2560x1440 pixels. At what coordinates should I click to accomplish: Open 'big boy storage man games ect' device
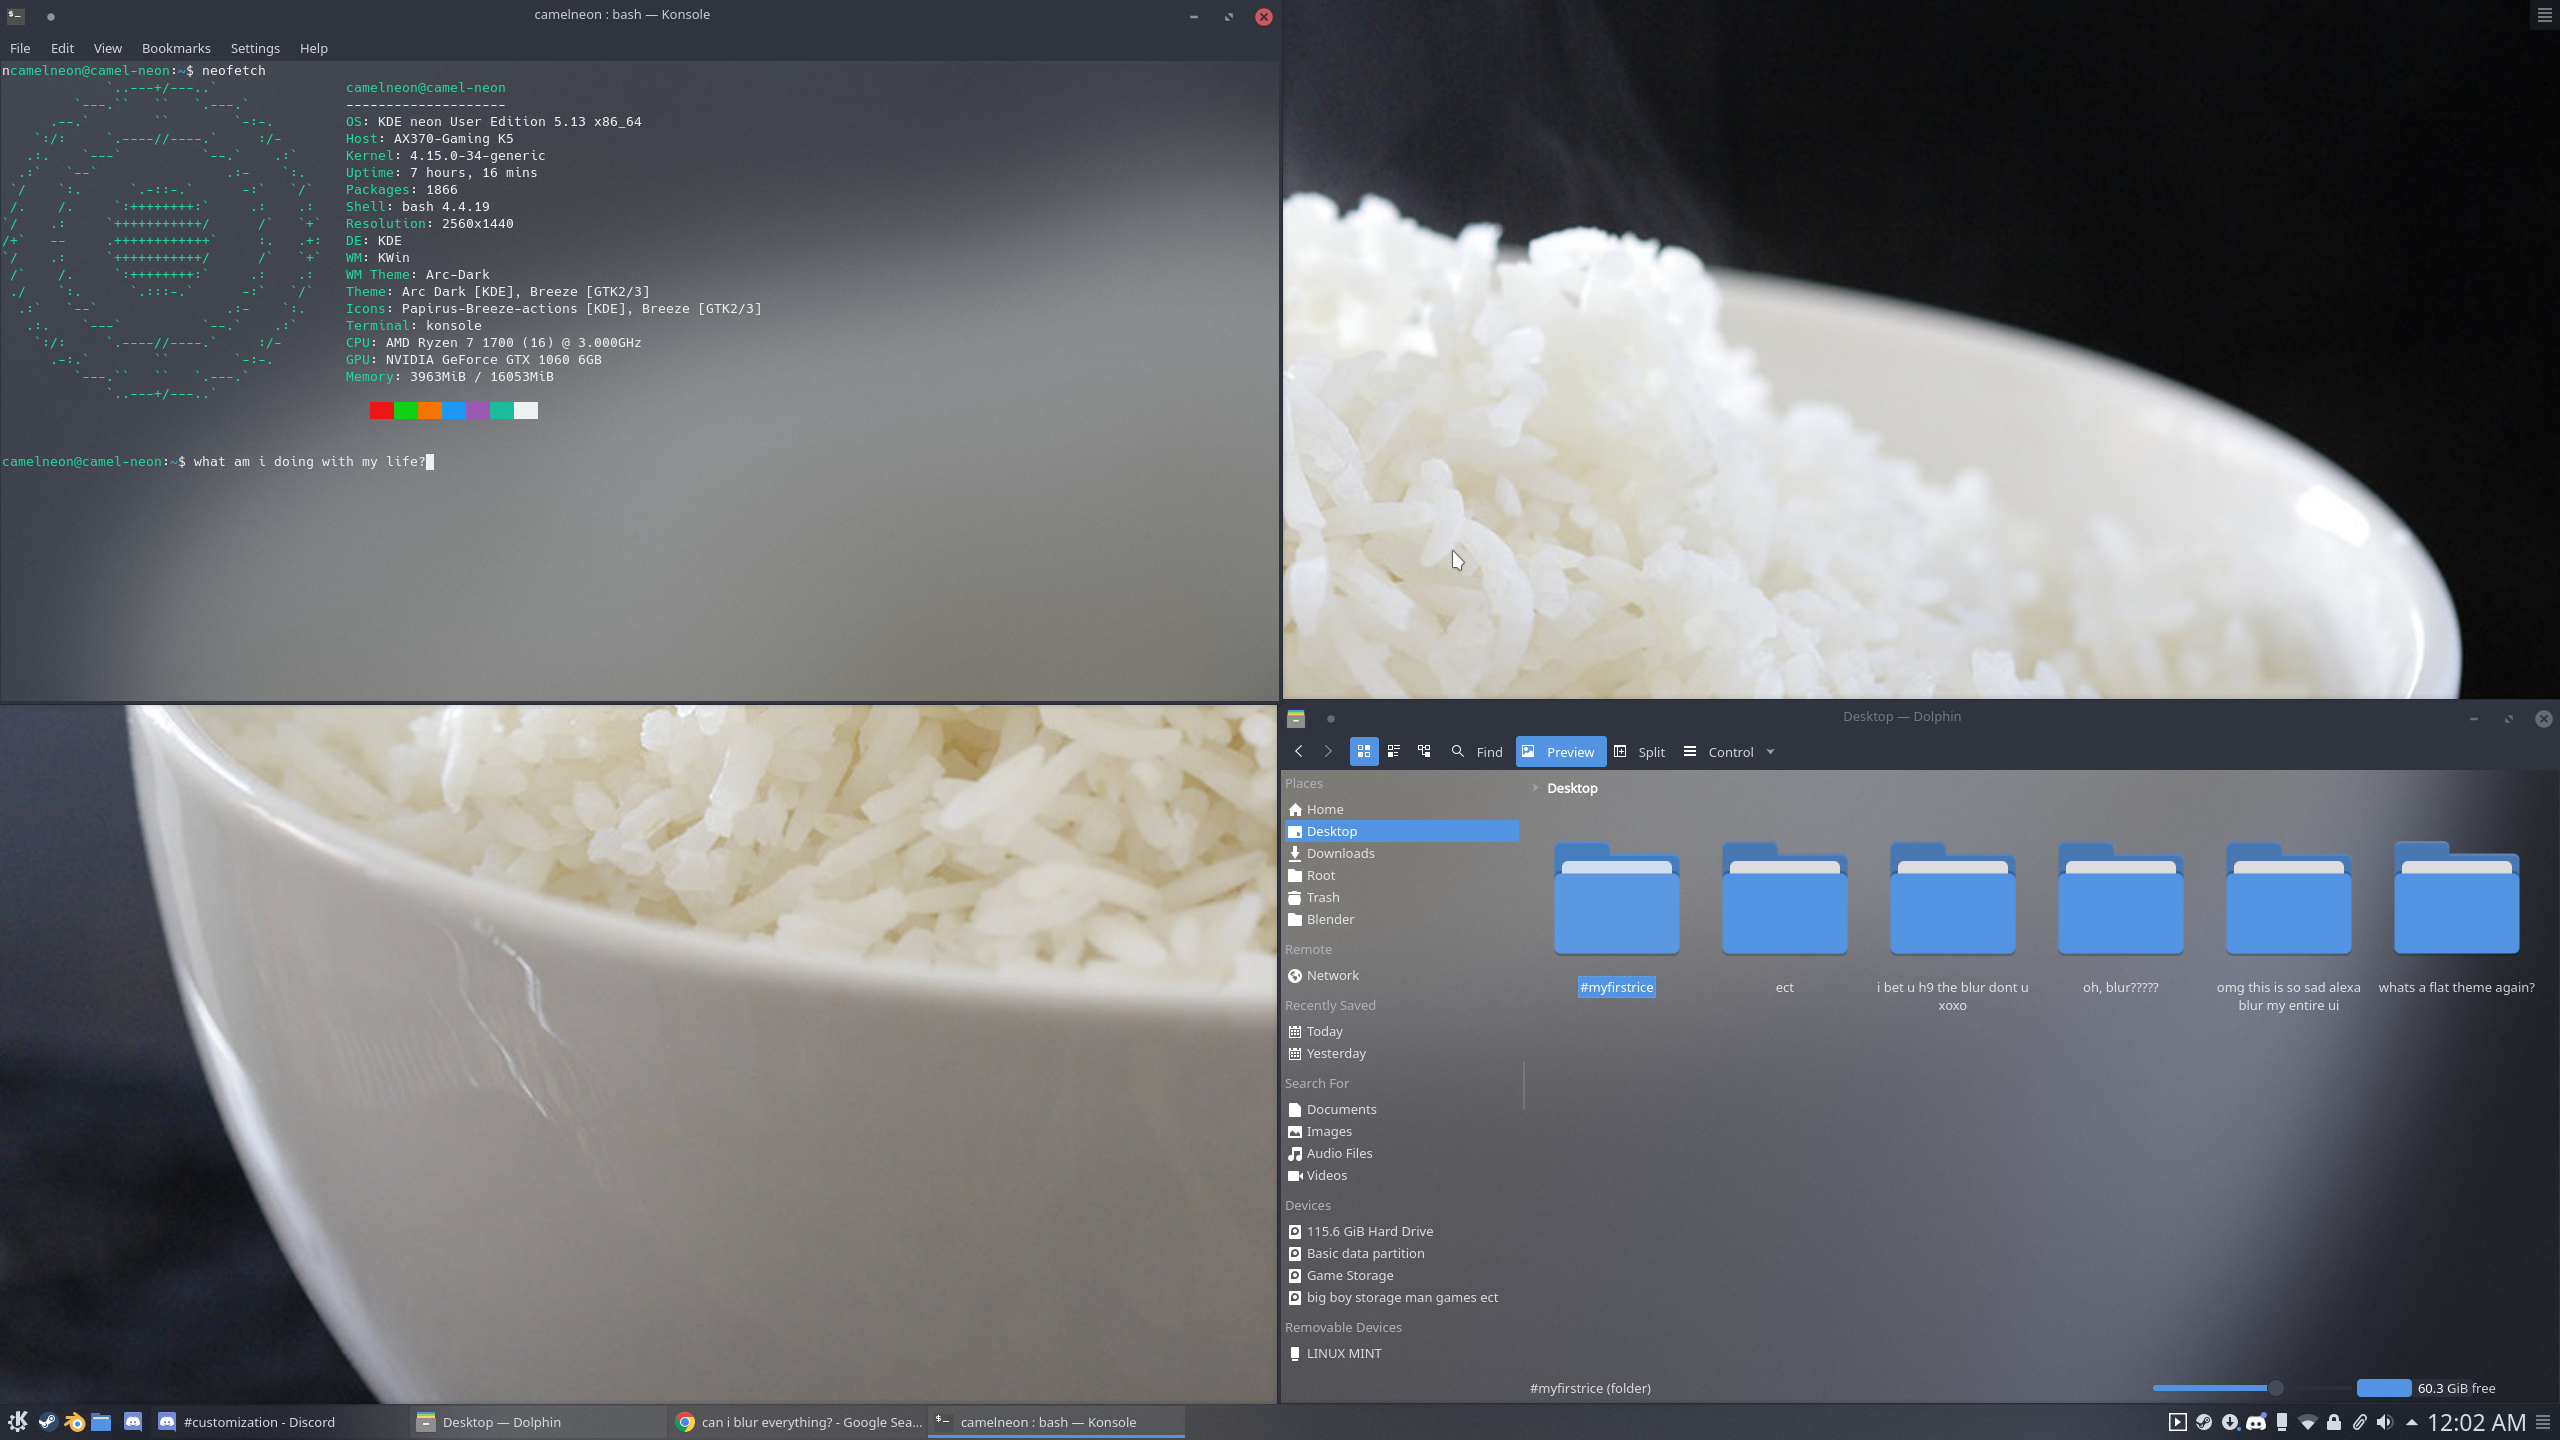(1401, 1297)
